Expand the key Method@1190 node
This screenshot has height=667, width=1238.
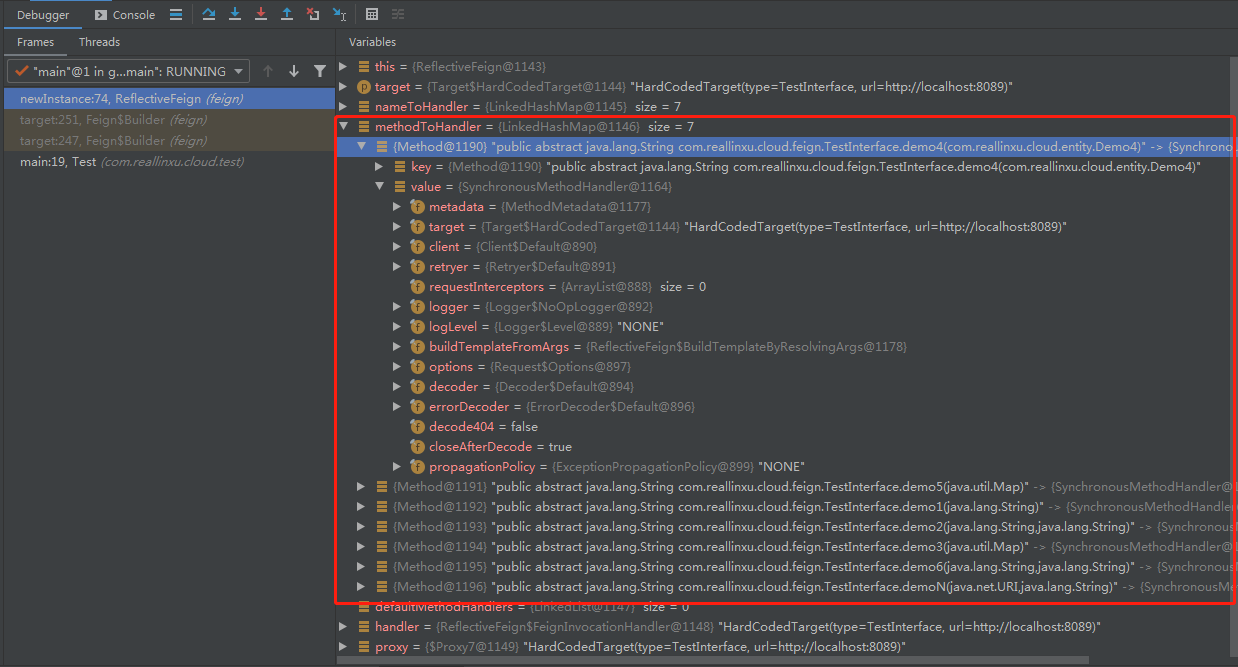379,167
